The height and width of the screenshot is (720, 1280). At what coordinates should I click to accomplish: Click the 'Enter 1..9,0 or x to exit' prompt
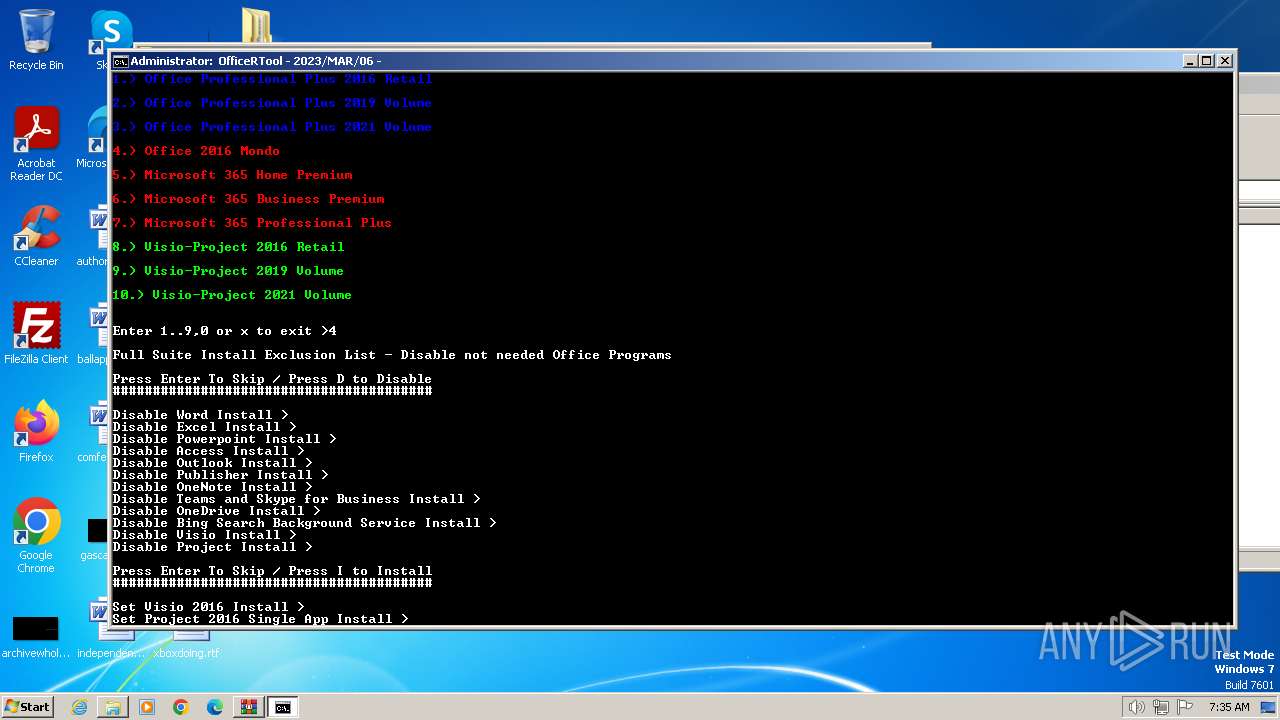pyautogui.click(x=224, y=331)
